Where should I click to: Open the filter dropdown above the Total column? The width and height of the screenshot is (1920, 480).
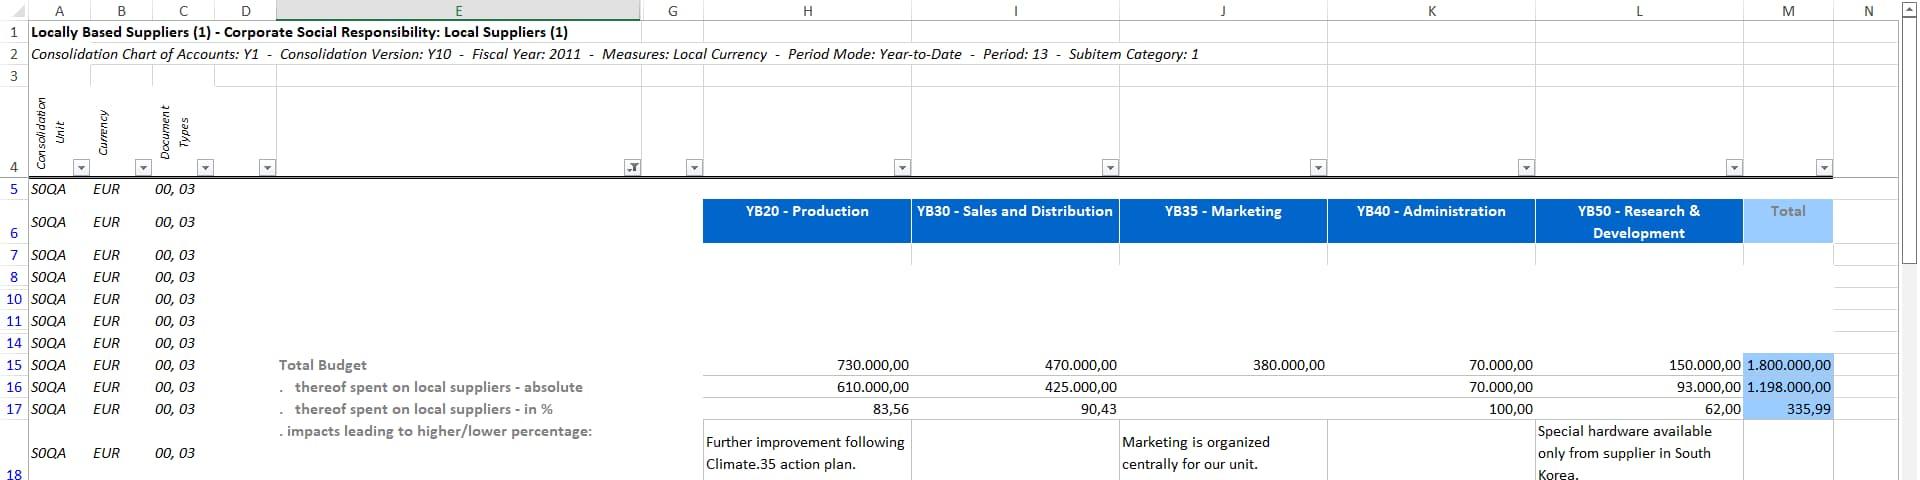tap(1824, 167)
